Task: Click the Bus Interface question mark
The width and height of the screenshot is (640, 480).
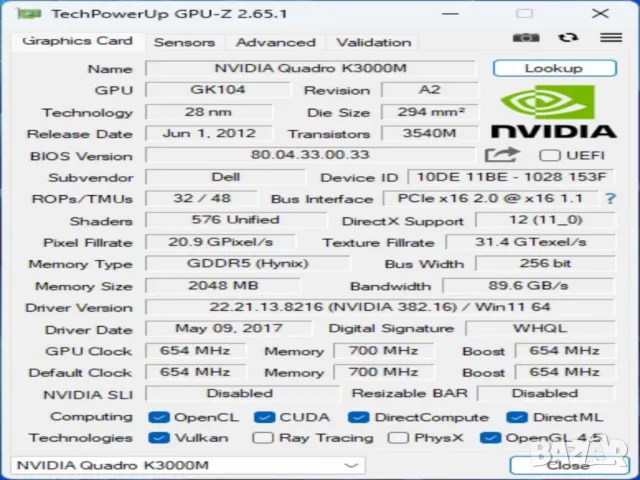Action: (610, 199)
